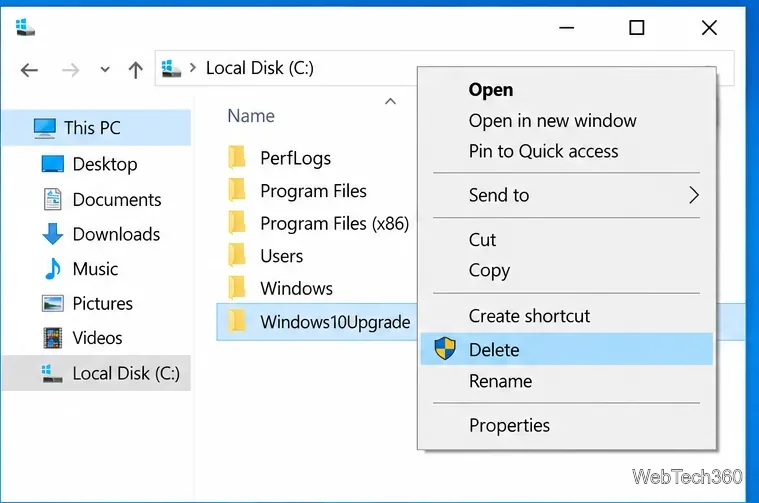The height and width of the screenshot is (503, 759).
Task: Choose Delete from context menu
Action: [566, 349]
